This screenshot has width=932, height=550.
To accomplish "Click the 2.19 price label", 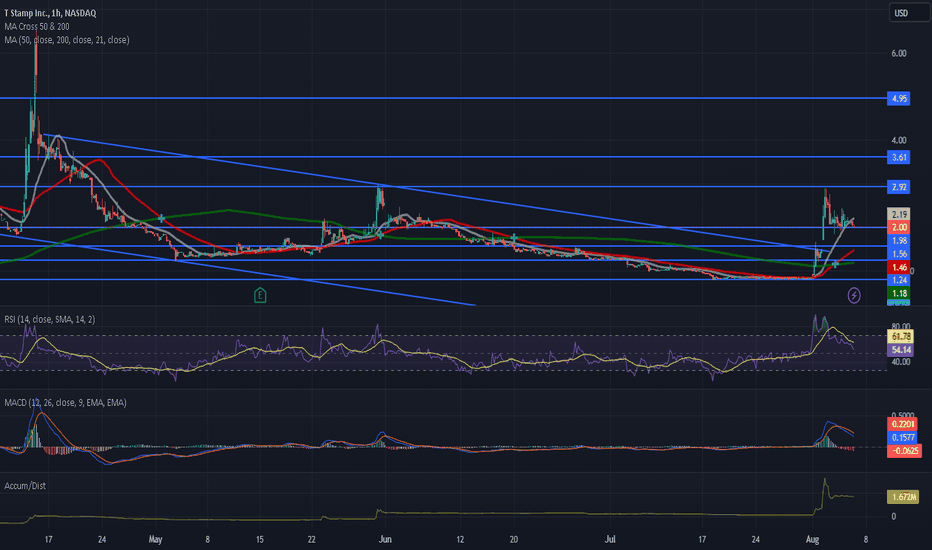I will (x=899, y=214).
